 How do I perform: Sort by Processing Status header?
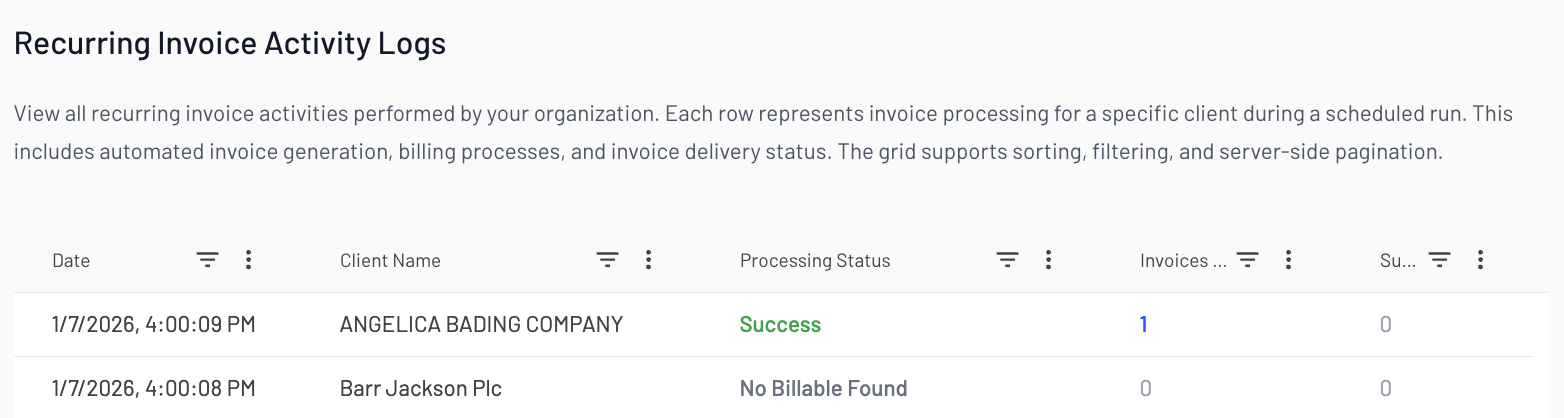[814, 261]
